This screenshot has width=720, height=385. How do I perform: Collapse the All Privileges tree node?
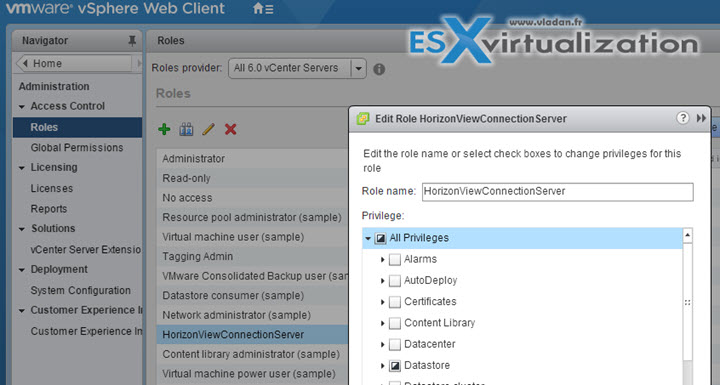[368, 238]
